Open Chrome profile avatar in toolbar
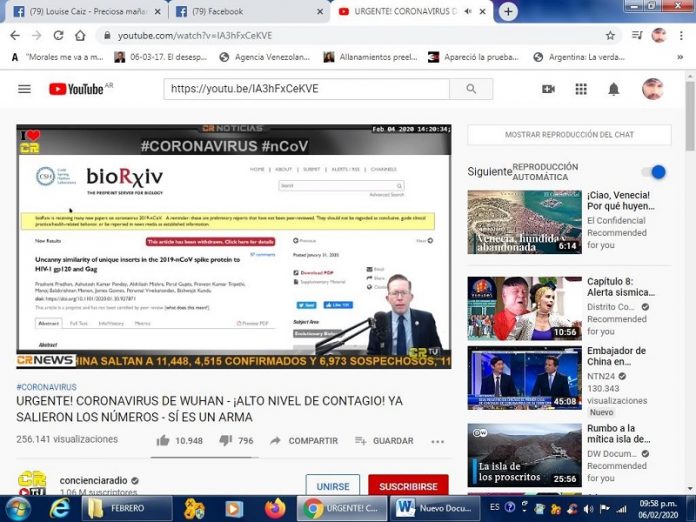The image size is (696, 522). 659,36
